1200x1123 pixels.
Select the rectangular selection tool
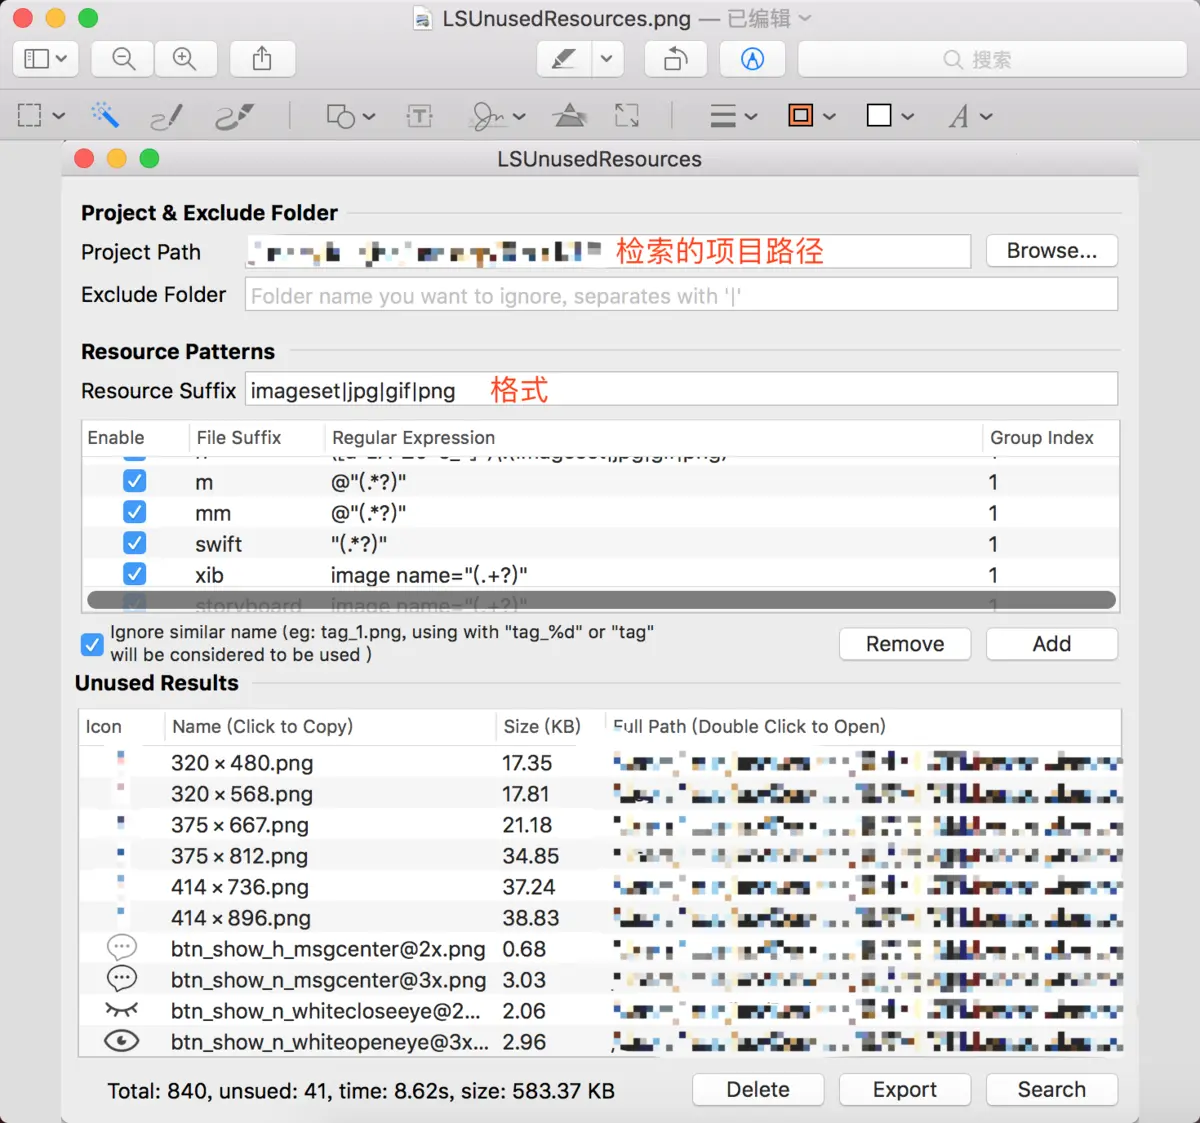[30, 116]
